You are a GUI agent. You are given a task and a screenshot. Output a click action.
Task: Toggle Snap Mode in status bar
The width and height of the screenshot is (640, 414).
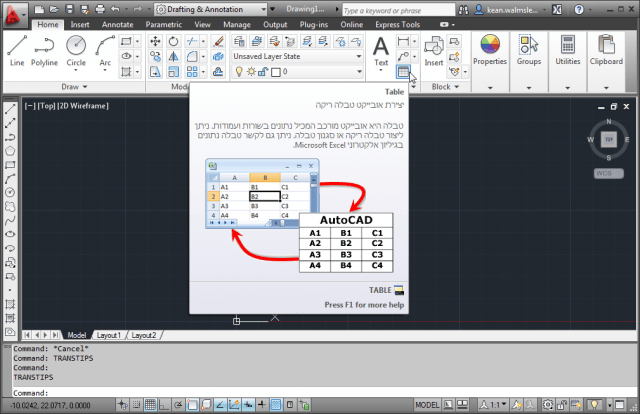[x=136, y=405]
